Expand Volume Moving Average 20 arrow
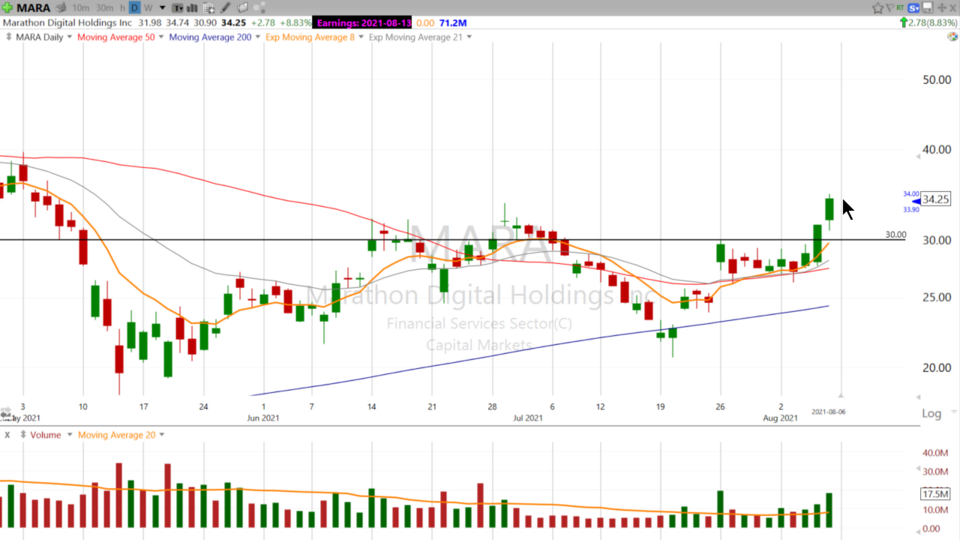The width and height of the screenshot is (960, 540). coord(162,435)
